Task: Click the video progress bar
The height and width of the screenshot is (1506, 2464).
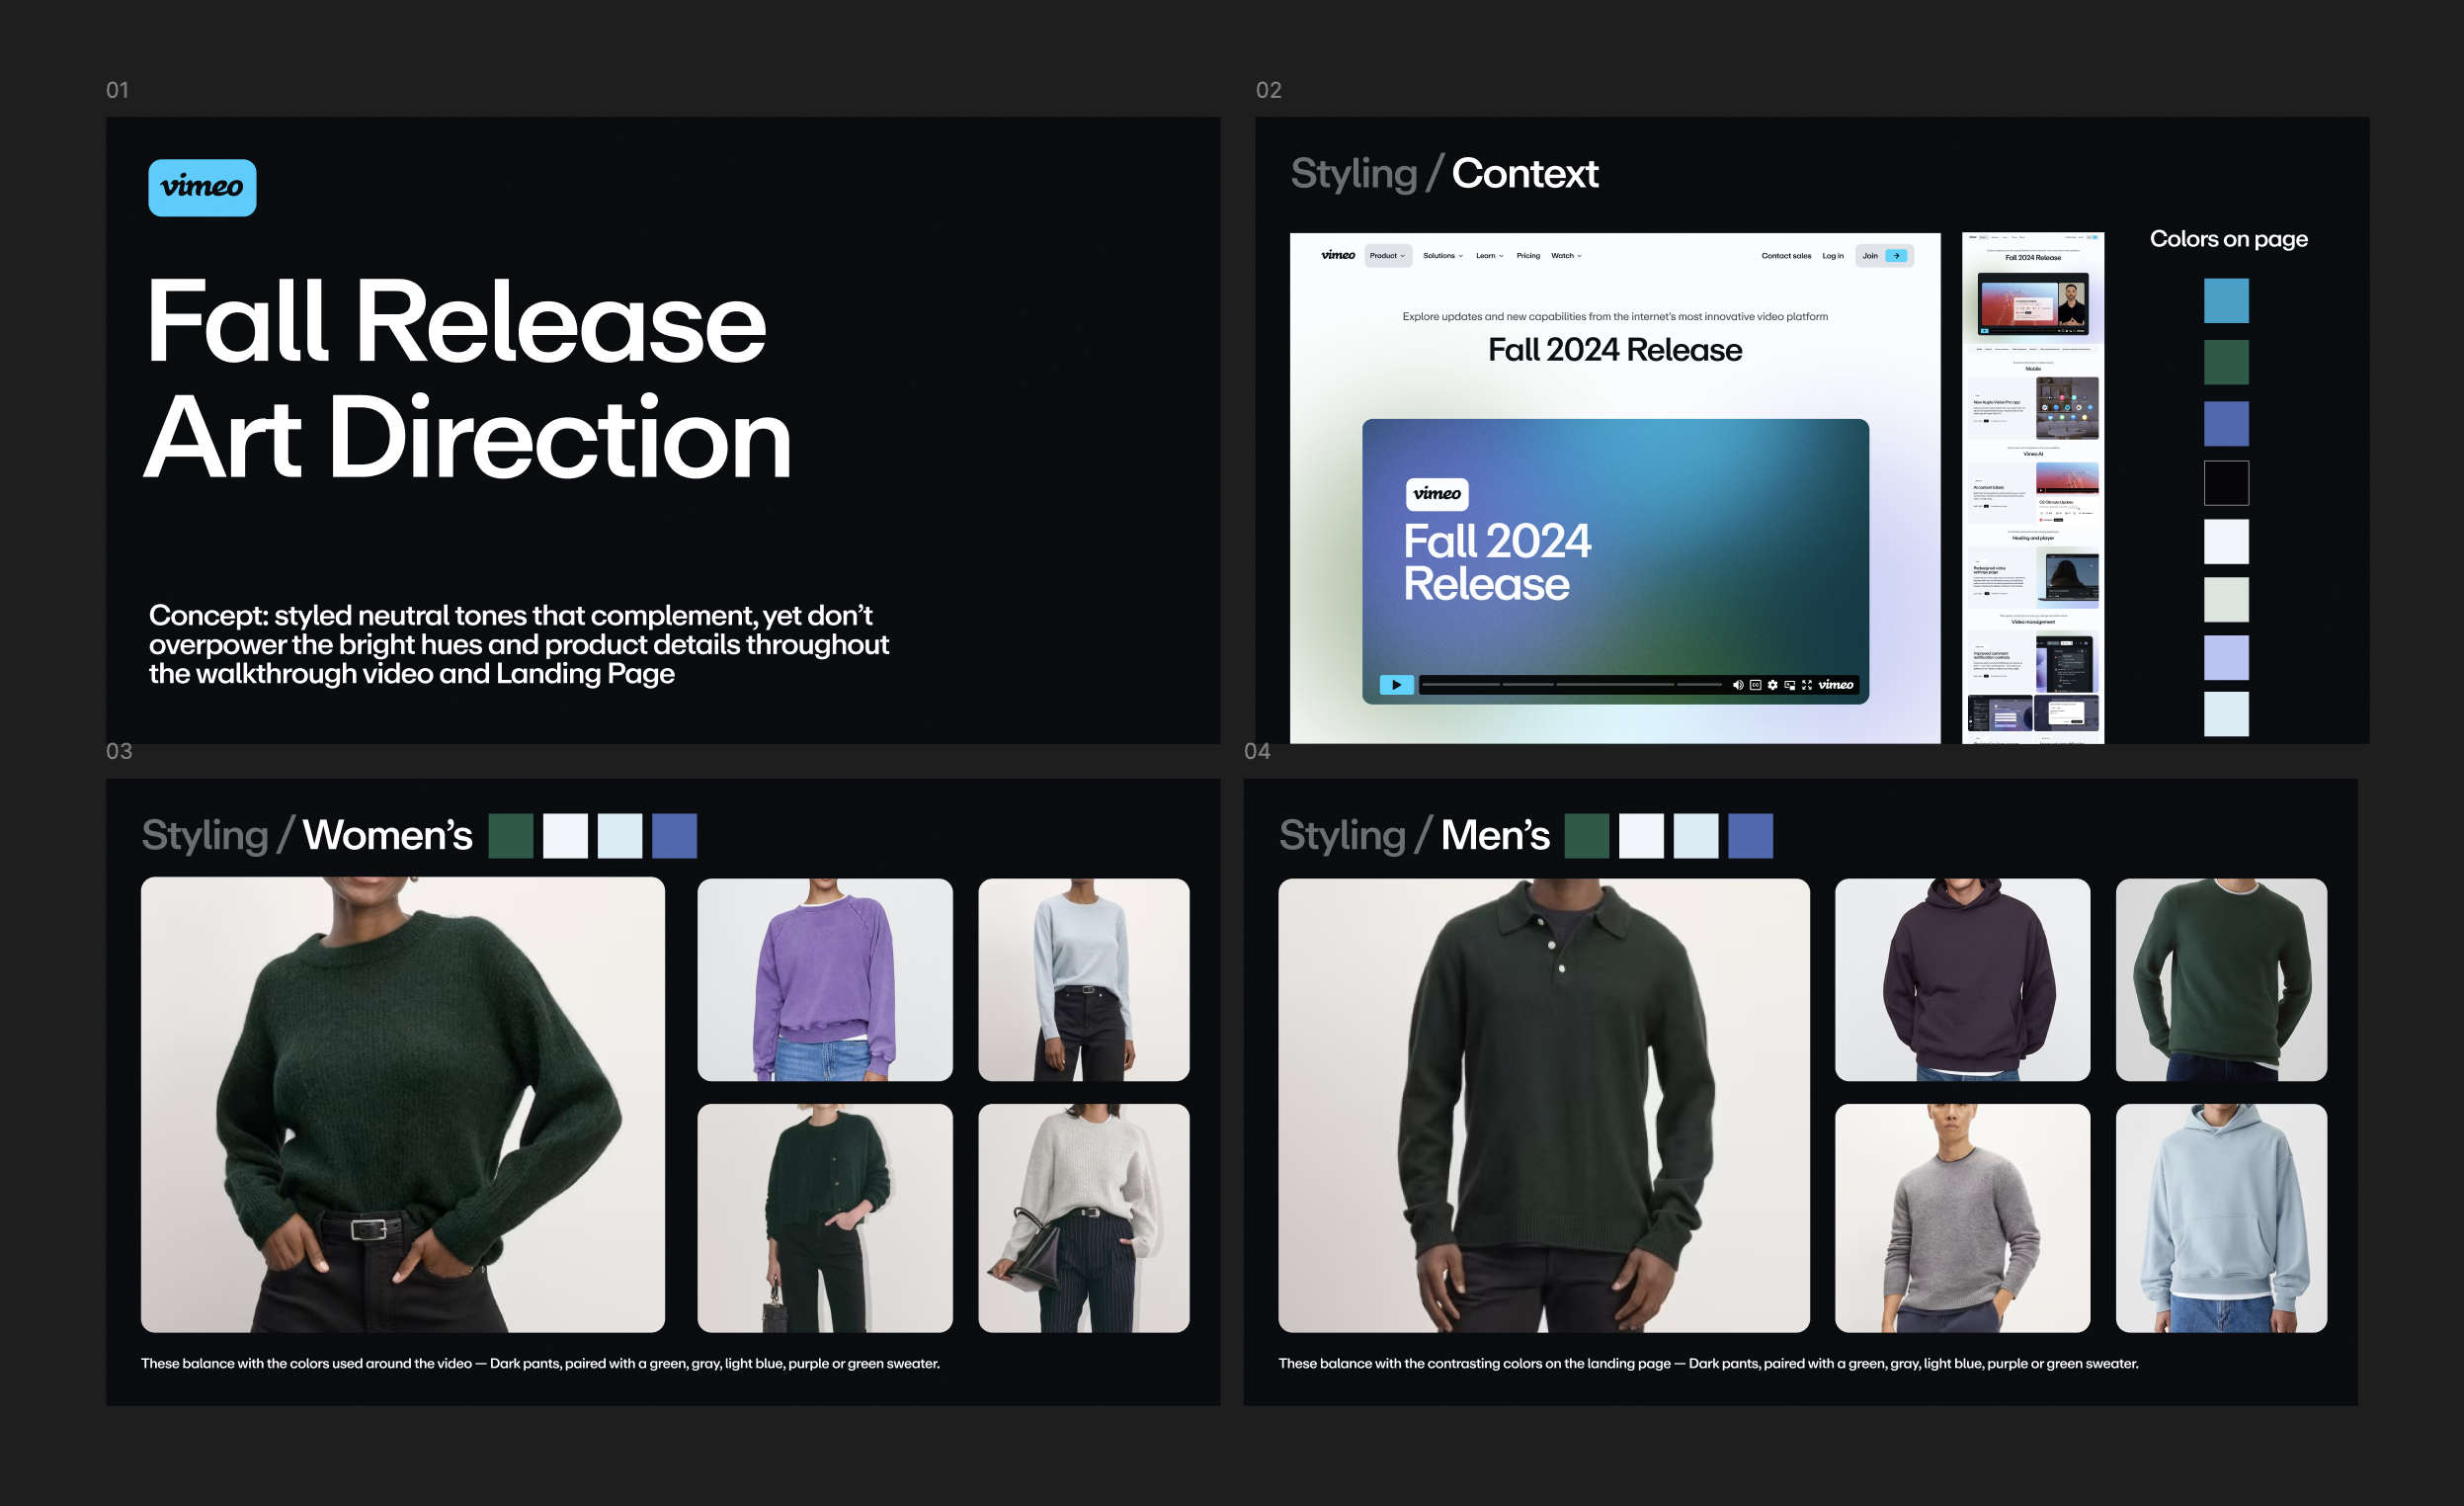Action: (1570, 685)
